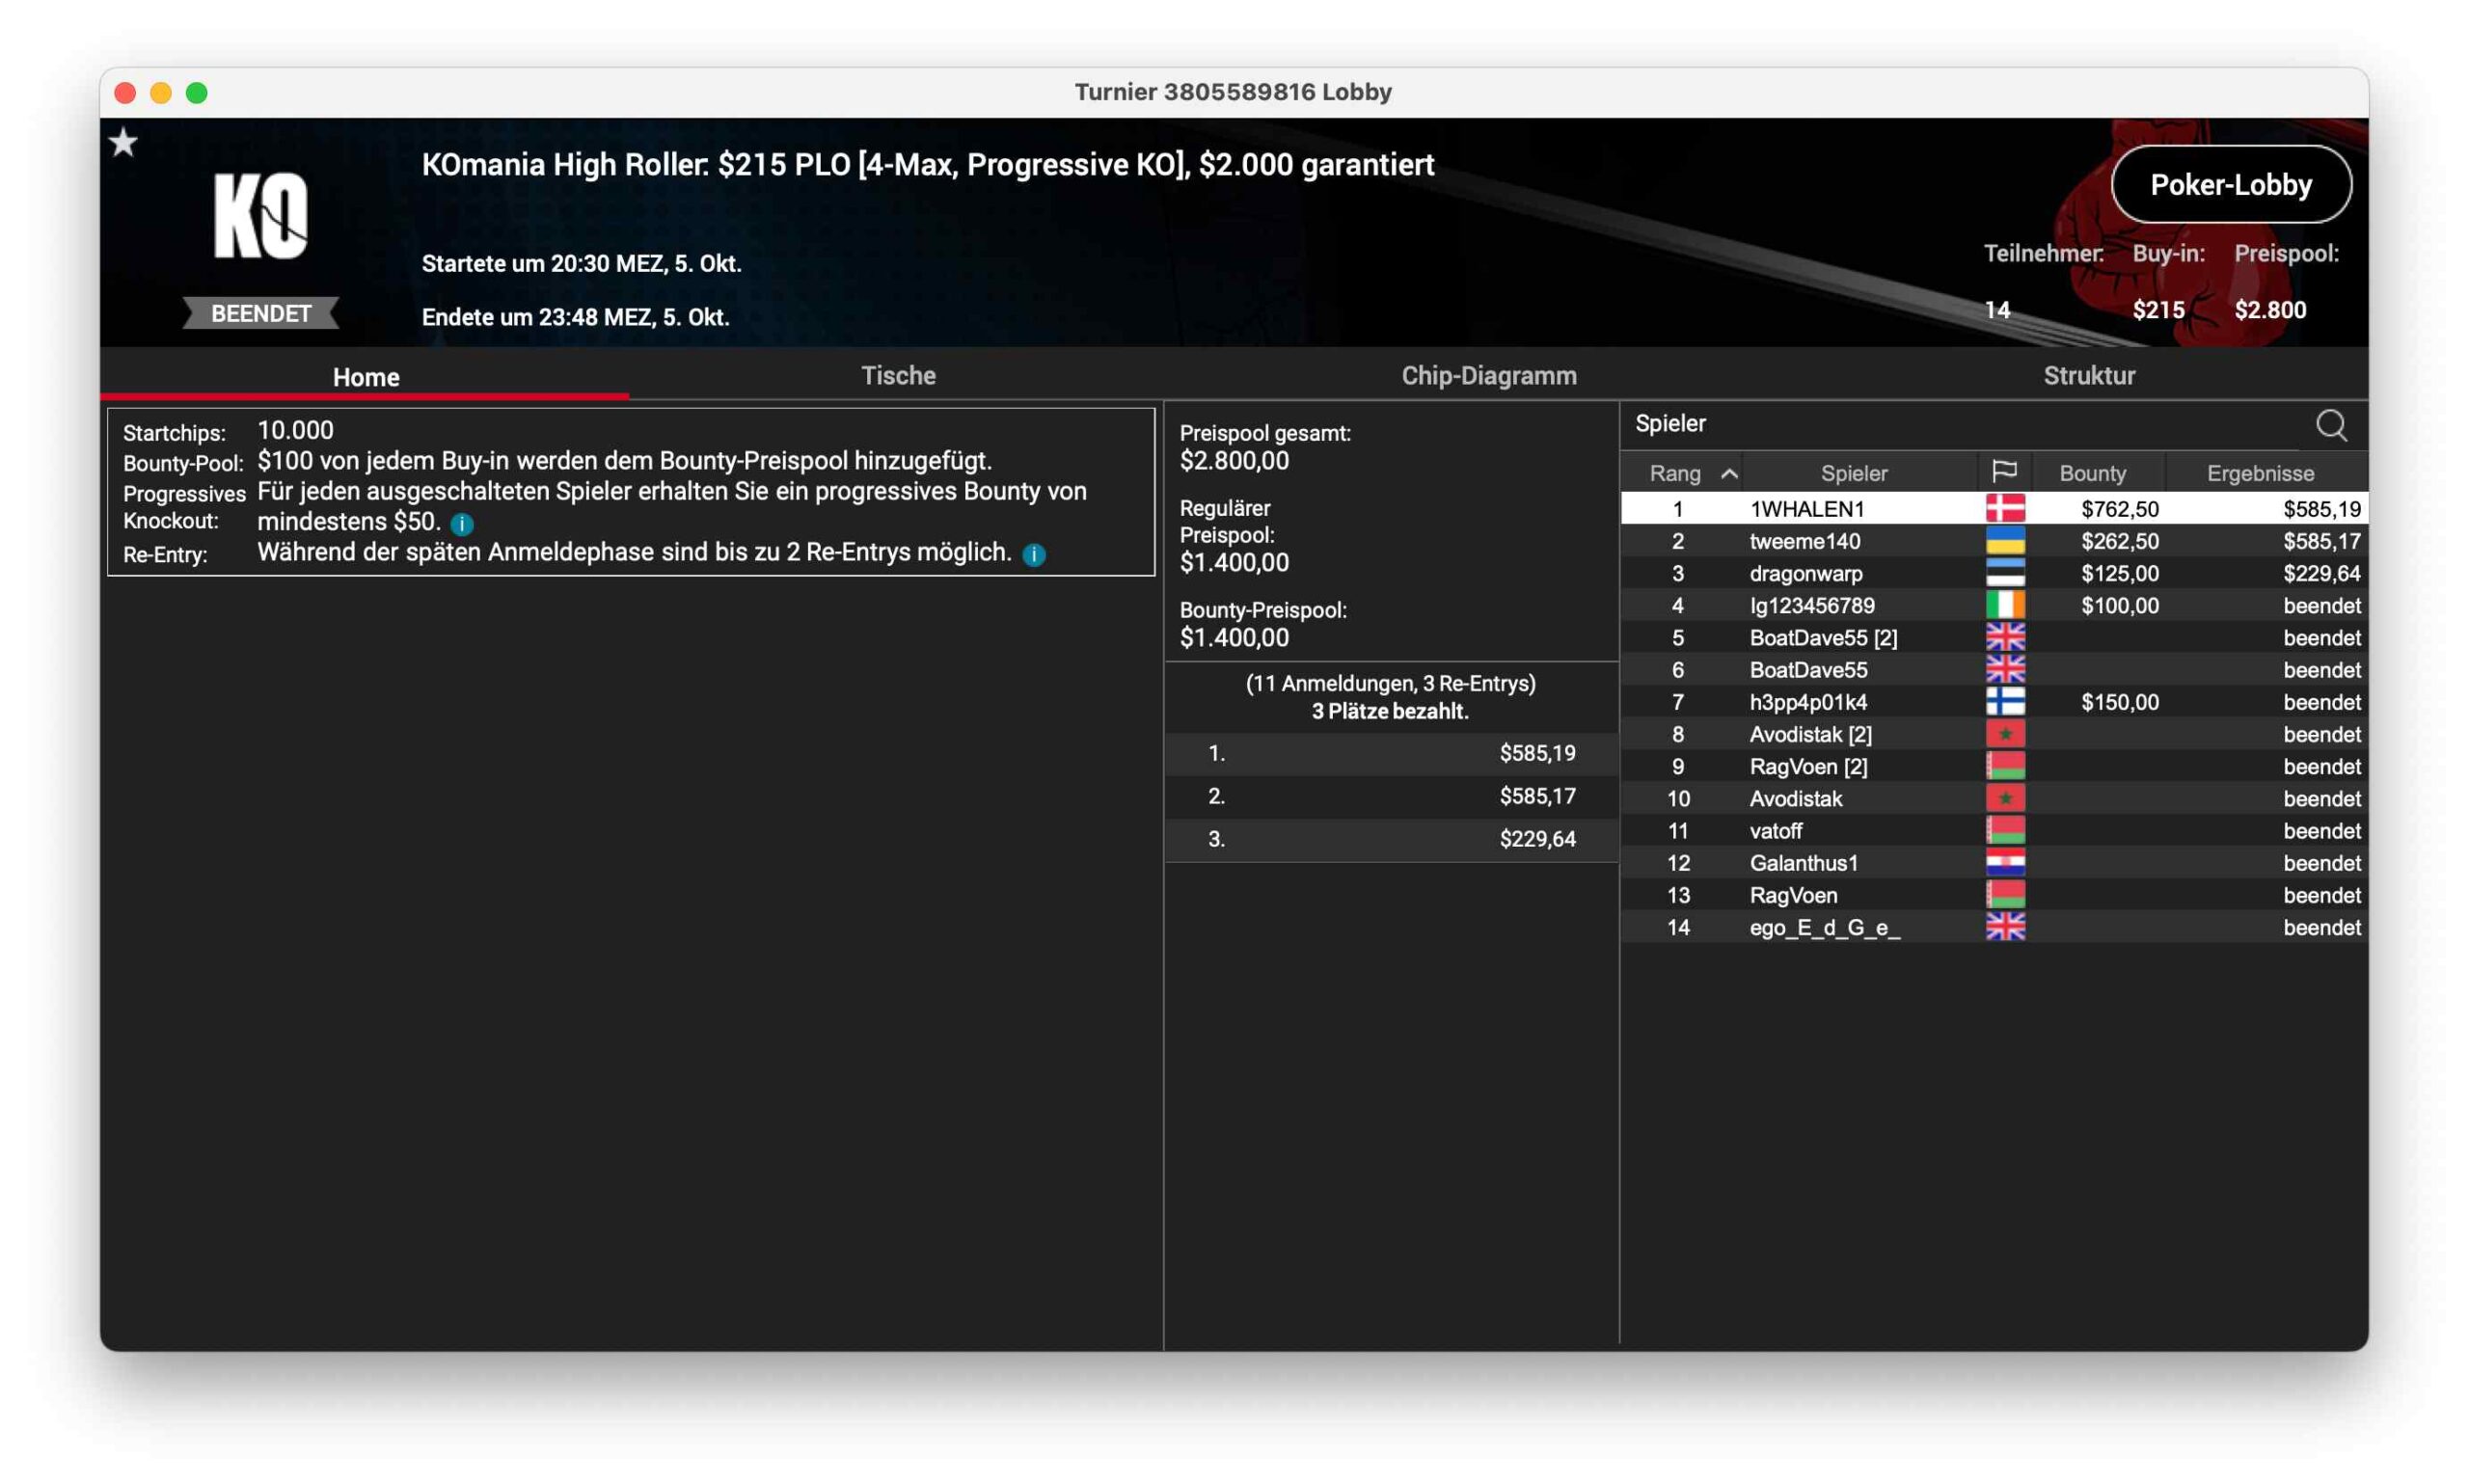Screen dimensions: 2469x1484
Task: Sort players by Bounty column
Action: pyautogui.click(x=2091, y=473)
